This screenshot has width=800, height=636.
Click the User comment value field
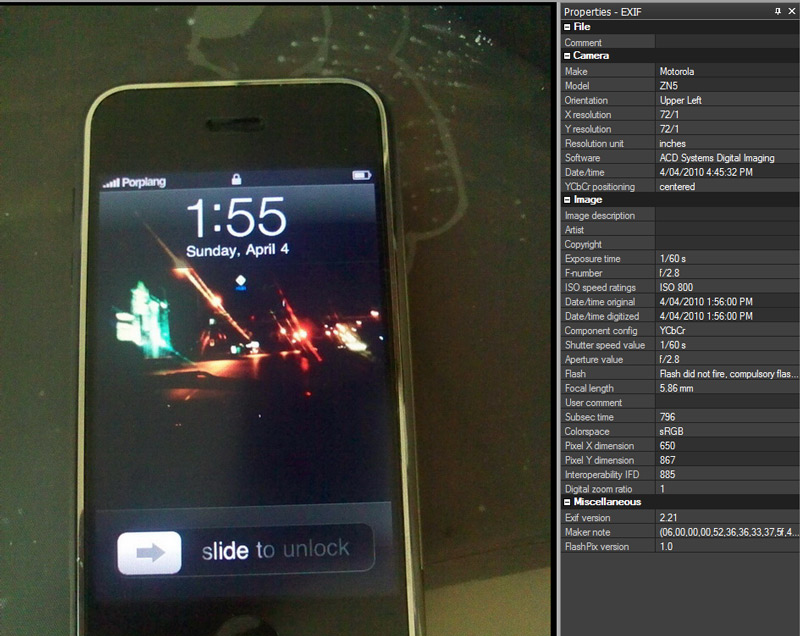click(727, 402)
